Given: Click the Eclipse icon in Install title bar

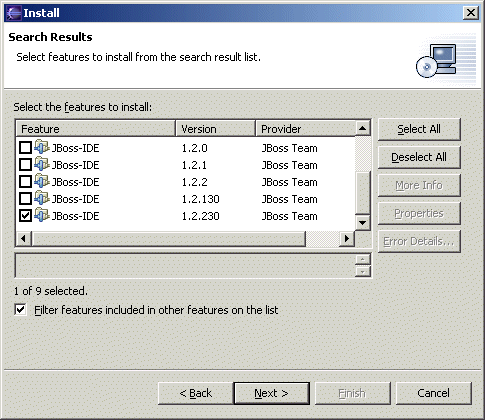Looking at the screenshot, I should pos(14,13).
